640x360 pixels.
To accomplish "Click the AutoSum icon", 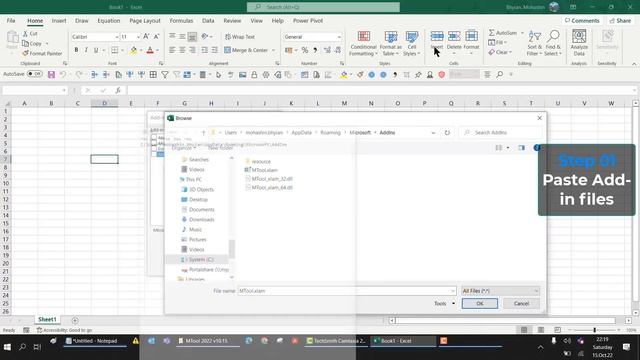I will 492,32.
